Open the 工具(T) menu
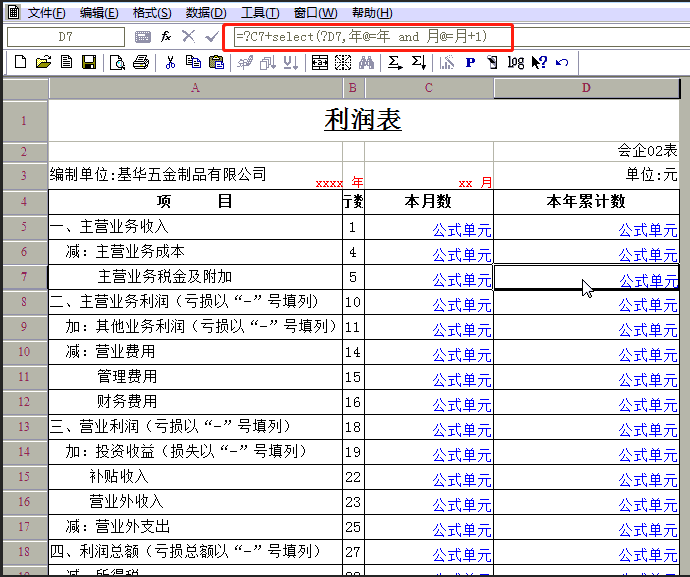The height and width of the screenshot is (577, 690). [260, 13]
